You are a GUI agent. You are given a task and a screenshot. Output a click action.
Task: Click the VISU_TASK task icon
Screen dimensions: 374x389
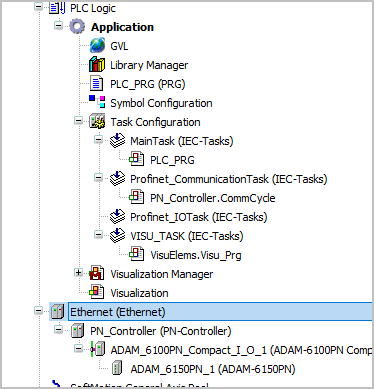117,236
